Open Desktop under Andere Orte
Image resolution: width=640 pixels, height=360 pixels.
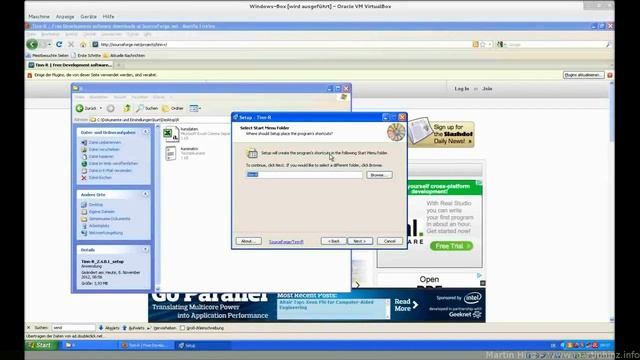(x=96, y=204)
